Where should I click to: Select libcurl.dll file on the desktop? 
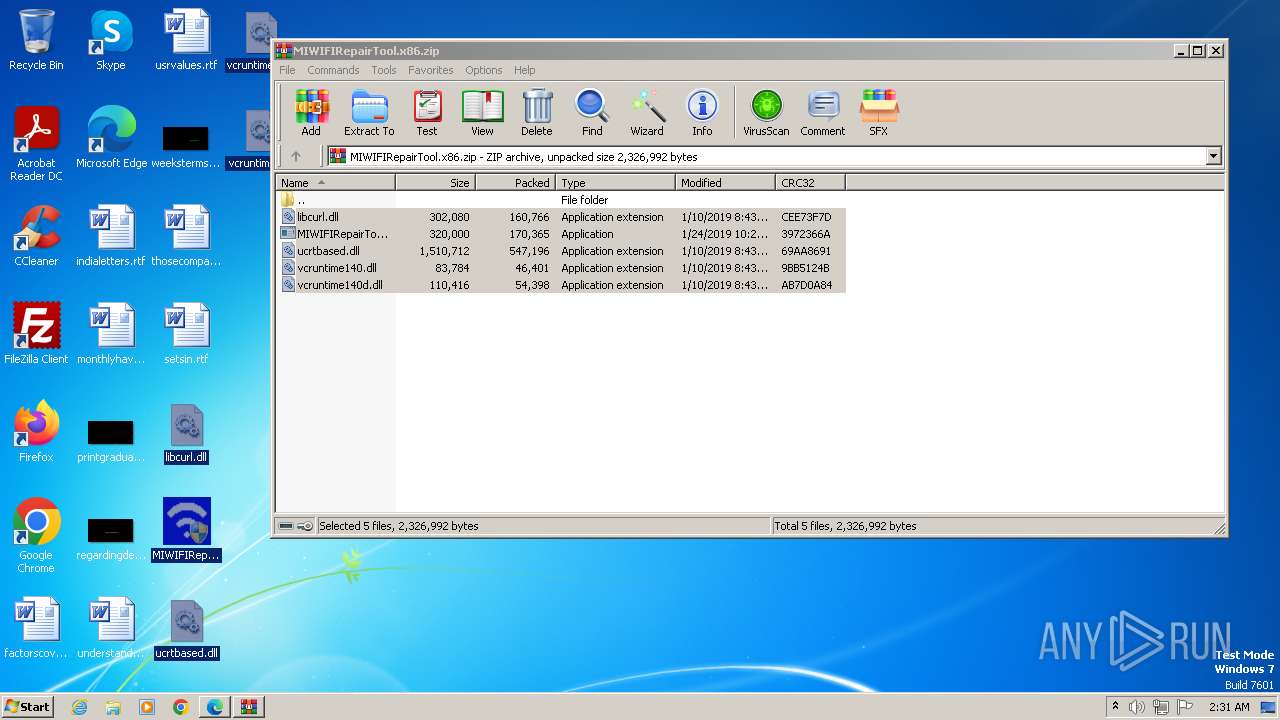[x=186, y=433]
